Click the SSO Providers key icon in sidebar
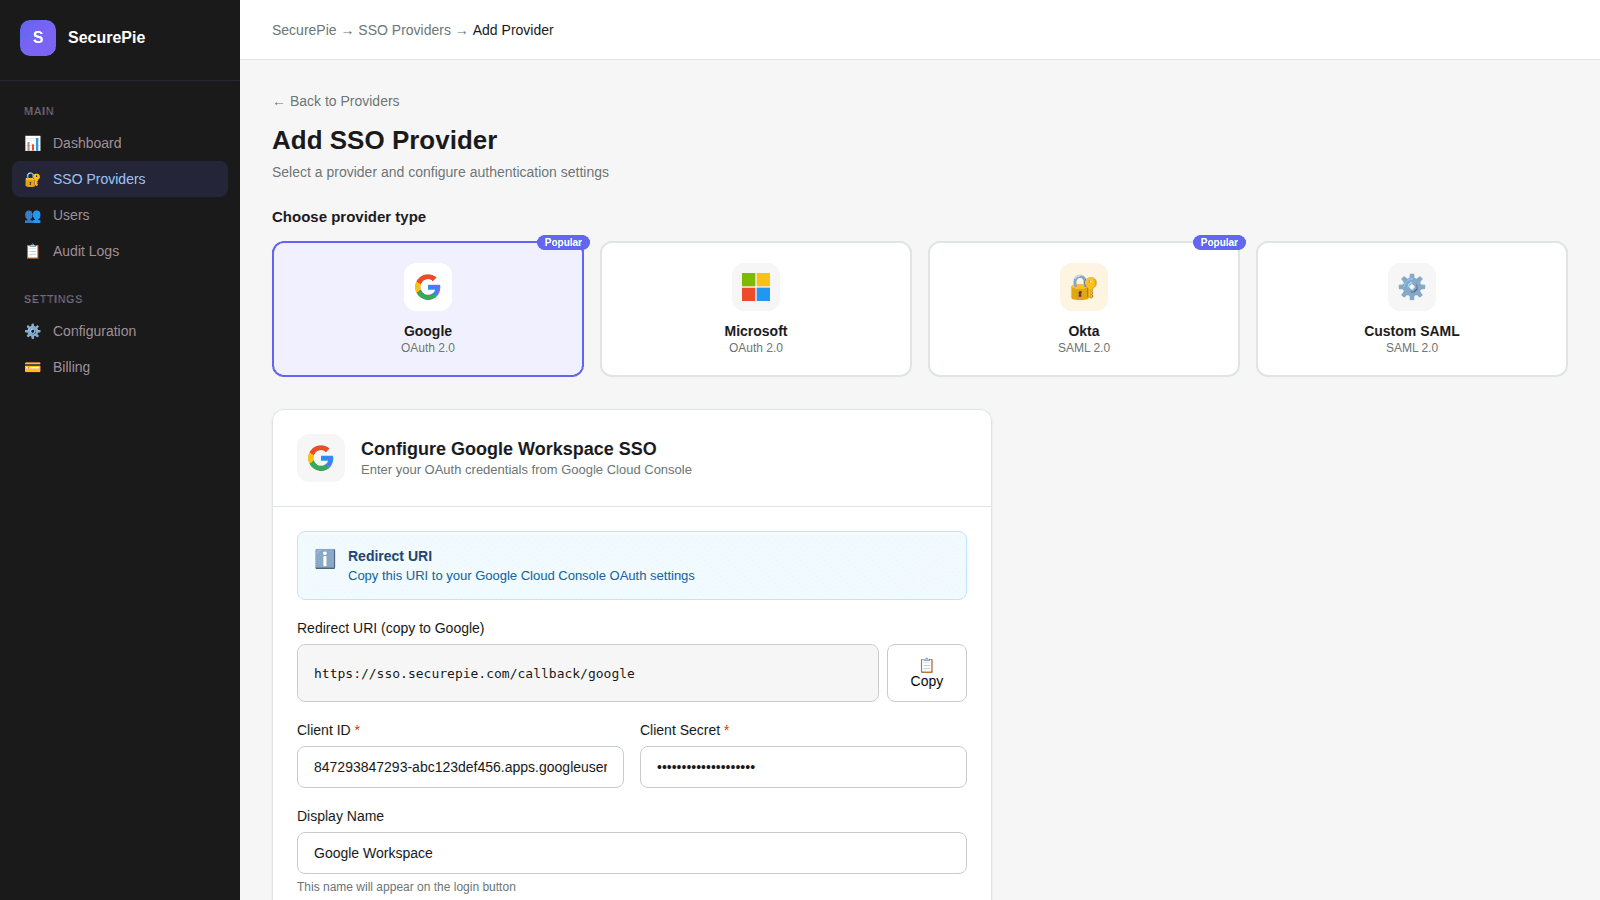The width and height of the screenshot is (1600, 900). pyautogui.click(x=32, y=179)
